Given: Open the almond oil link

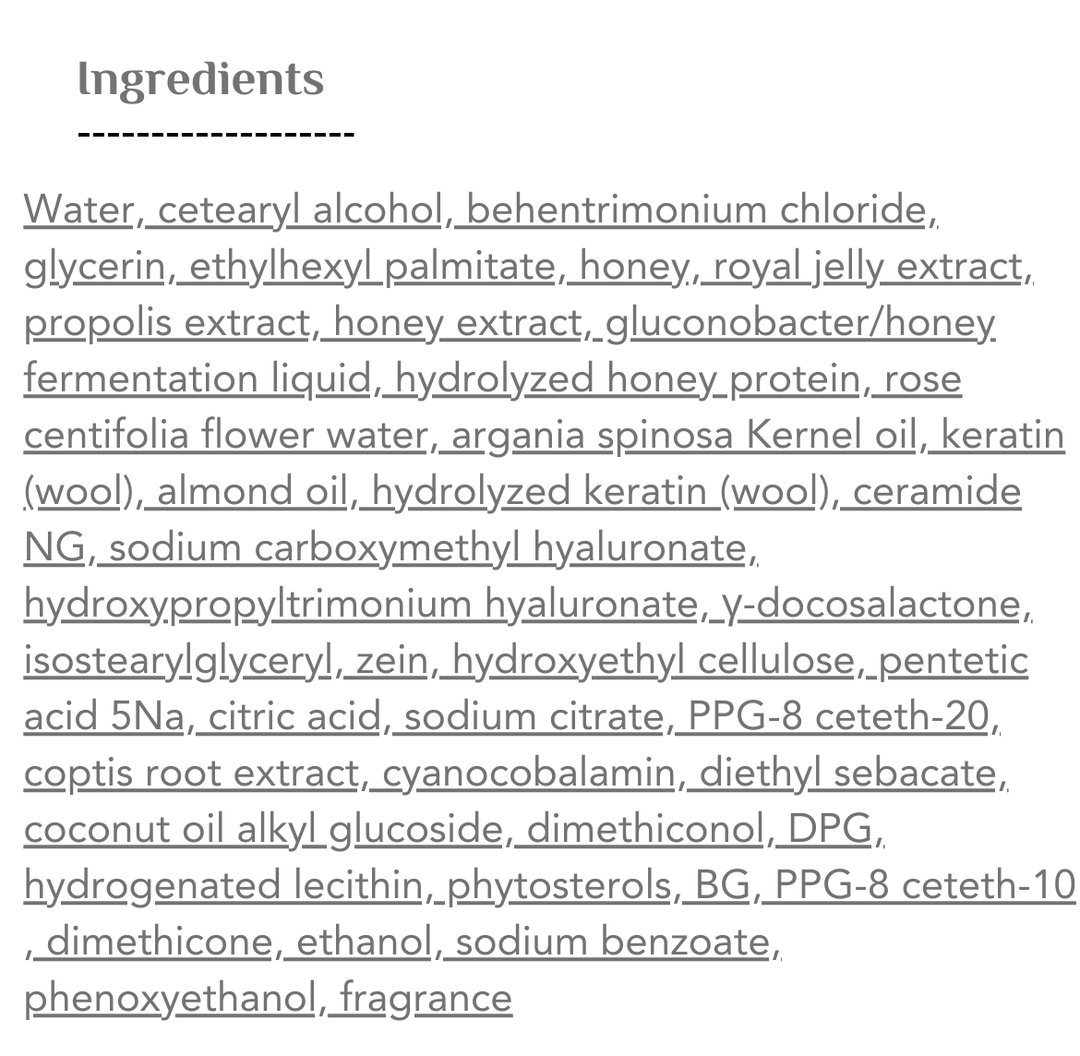Looking at the screenshot, I should [252, 492].
